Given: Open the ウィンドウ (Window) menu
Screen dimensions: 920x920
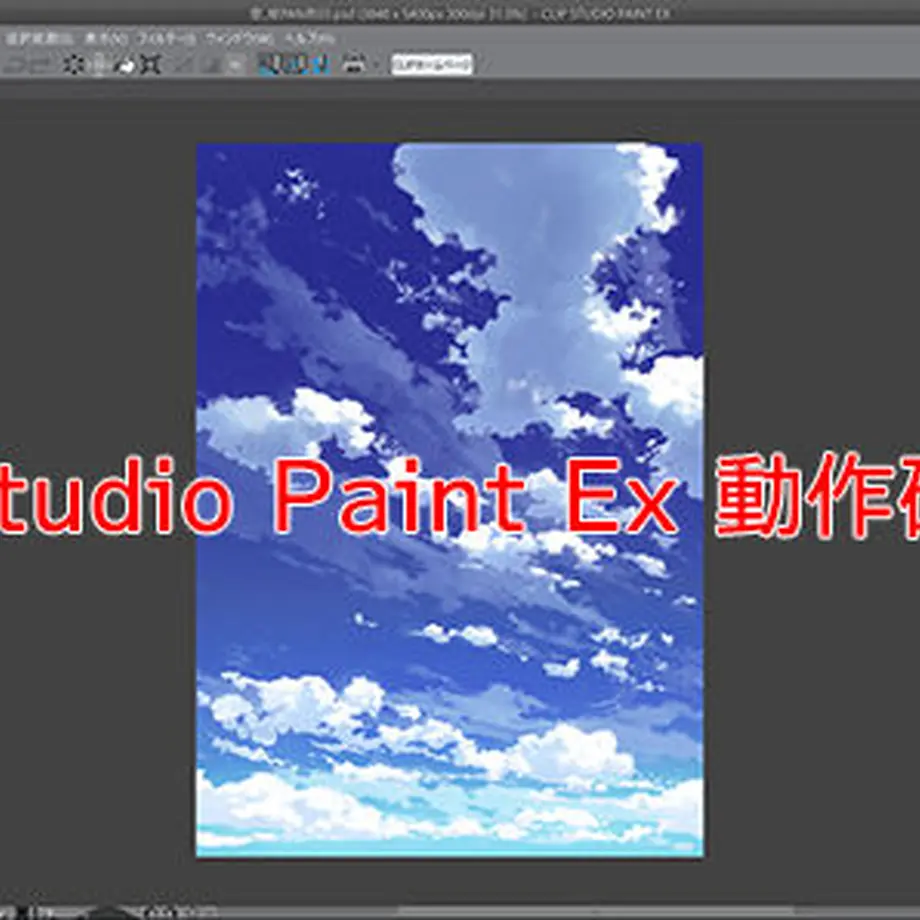Looking at the screenshot, I should click(239, 39).
